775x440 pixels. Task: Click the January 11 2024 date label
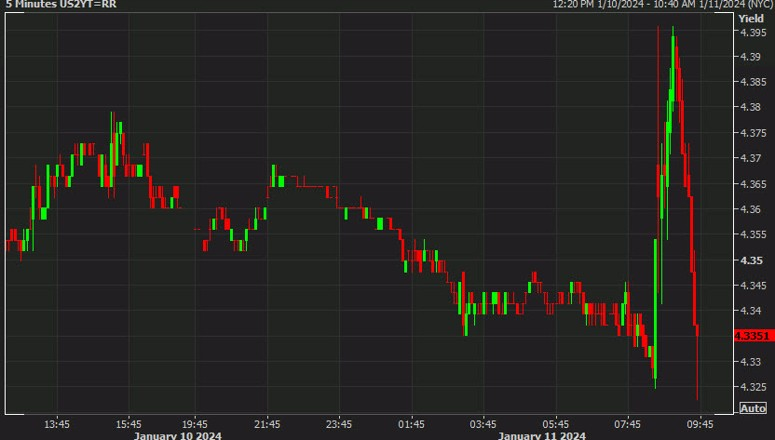click(x=542, y=436)
